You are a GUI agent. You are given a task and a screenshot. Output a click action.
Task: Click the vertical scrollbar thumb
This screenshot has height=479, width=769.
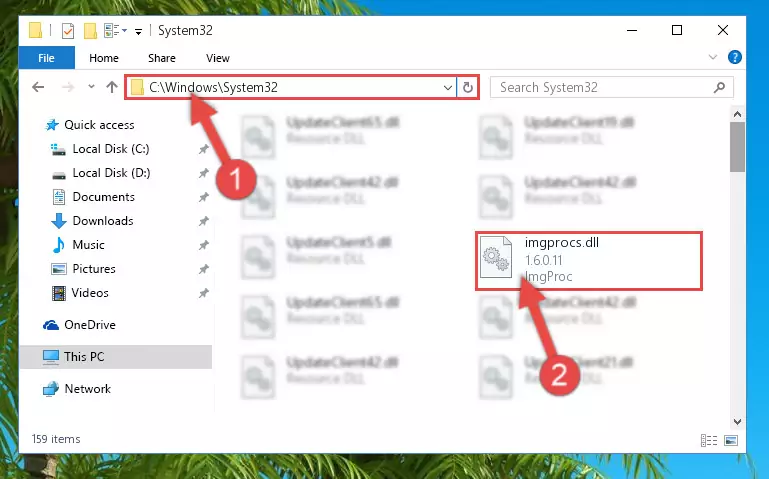737,147
